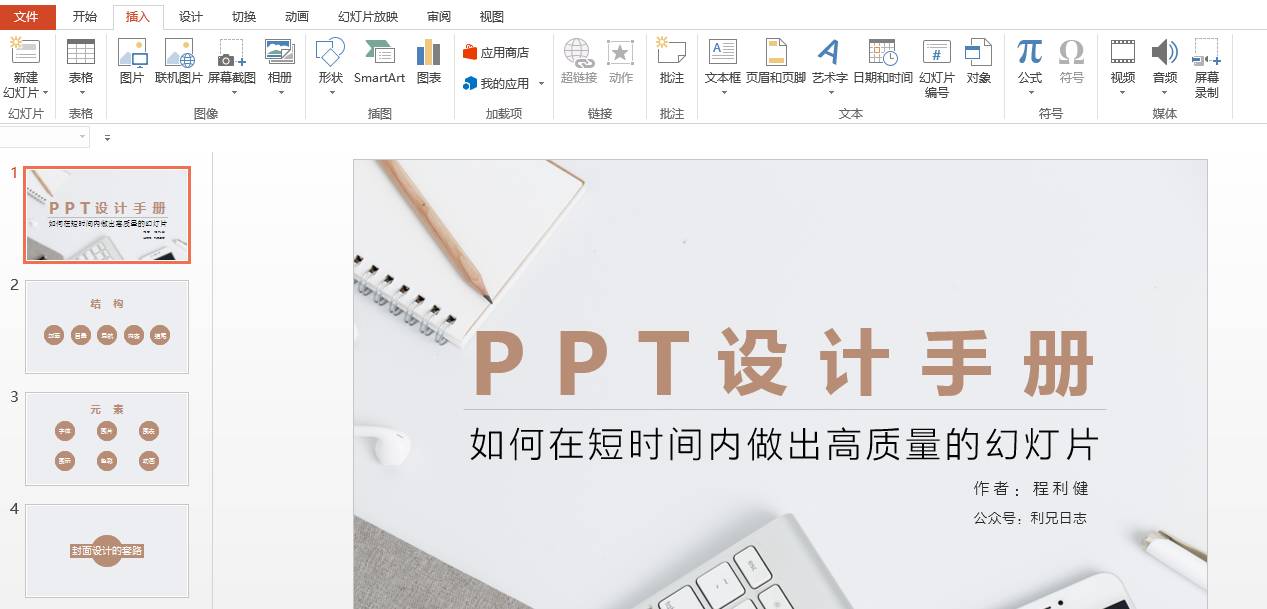Viewport: 1267px width, 609px height.
Task: Open the 艺术字 WordArt gallery
Action: [829, 52]
